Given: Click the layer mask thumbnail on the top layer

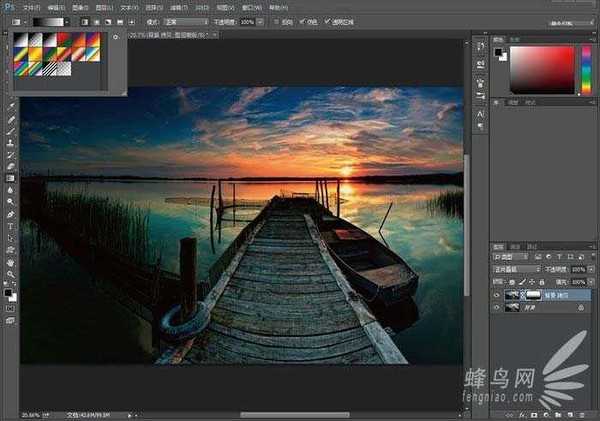Looking at the screenshot, I should click(532, 296).
